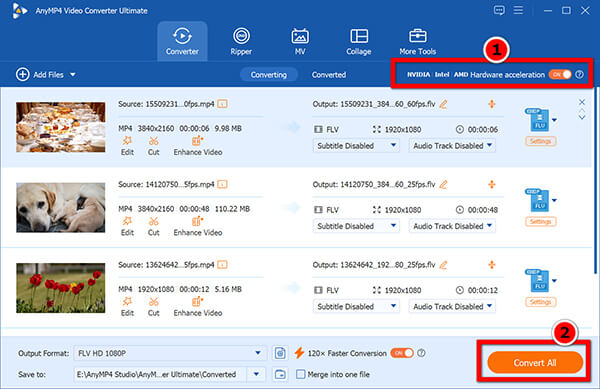Open Settings button for 14120750 video
Viewport: 600px width, 389px height.
tap(540, 221)
